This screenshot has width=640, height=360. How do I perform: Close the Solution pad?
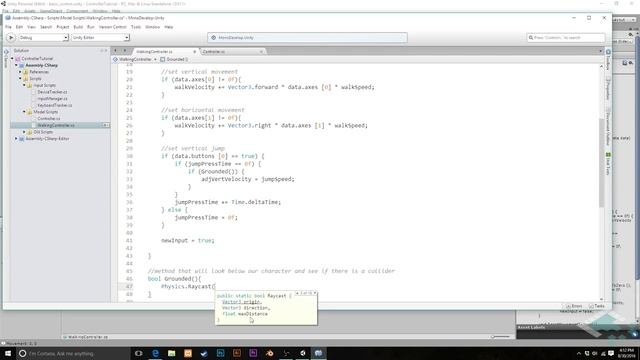106,51
